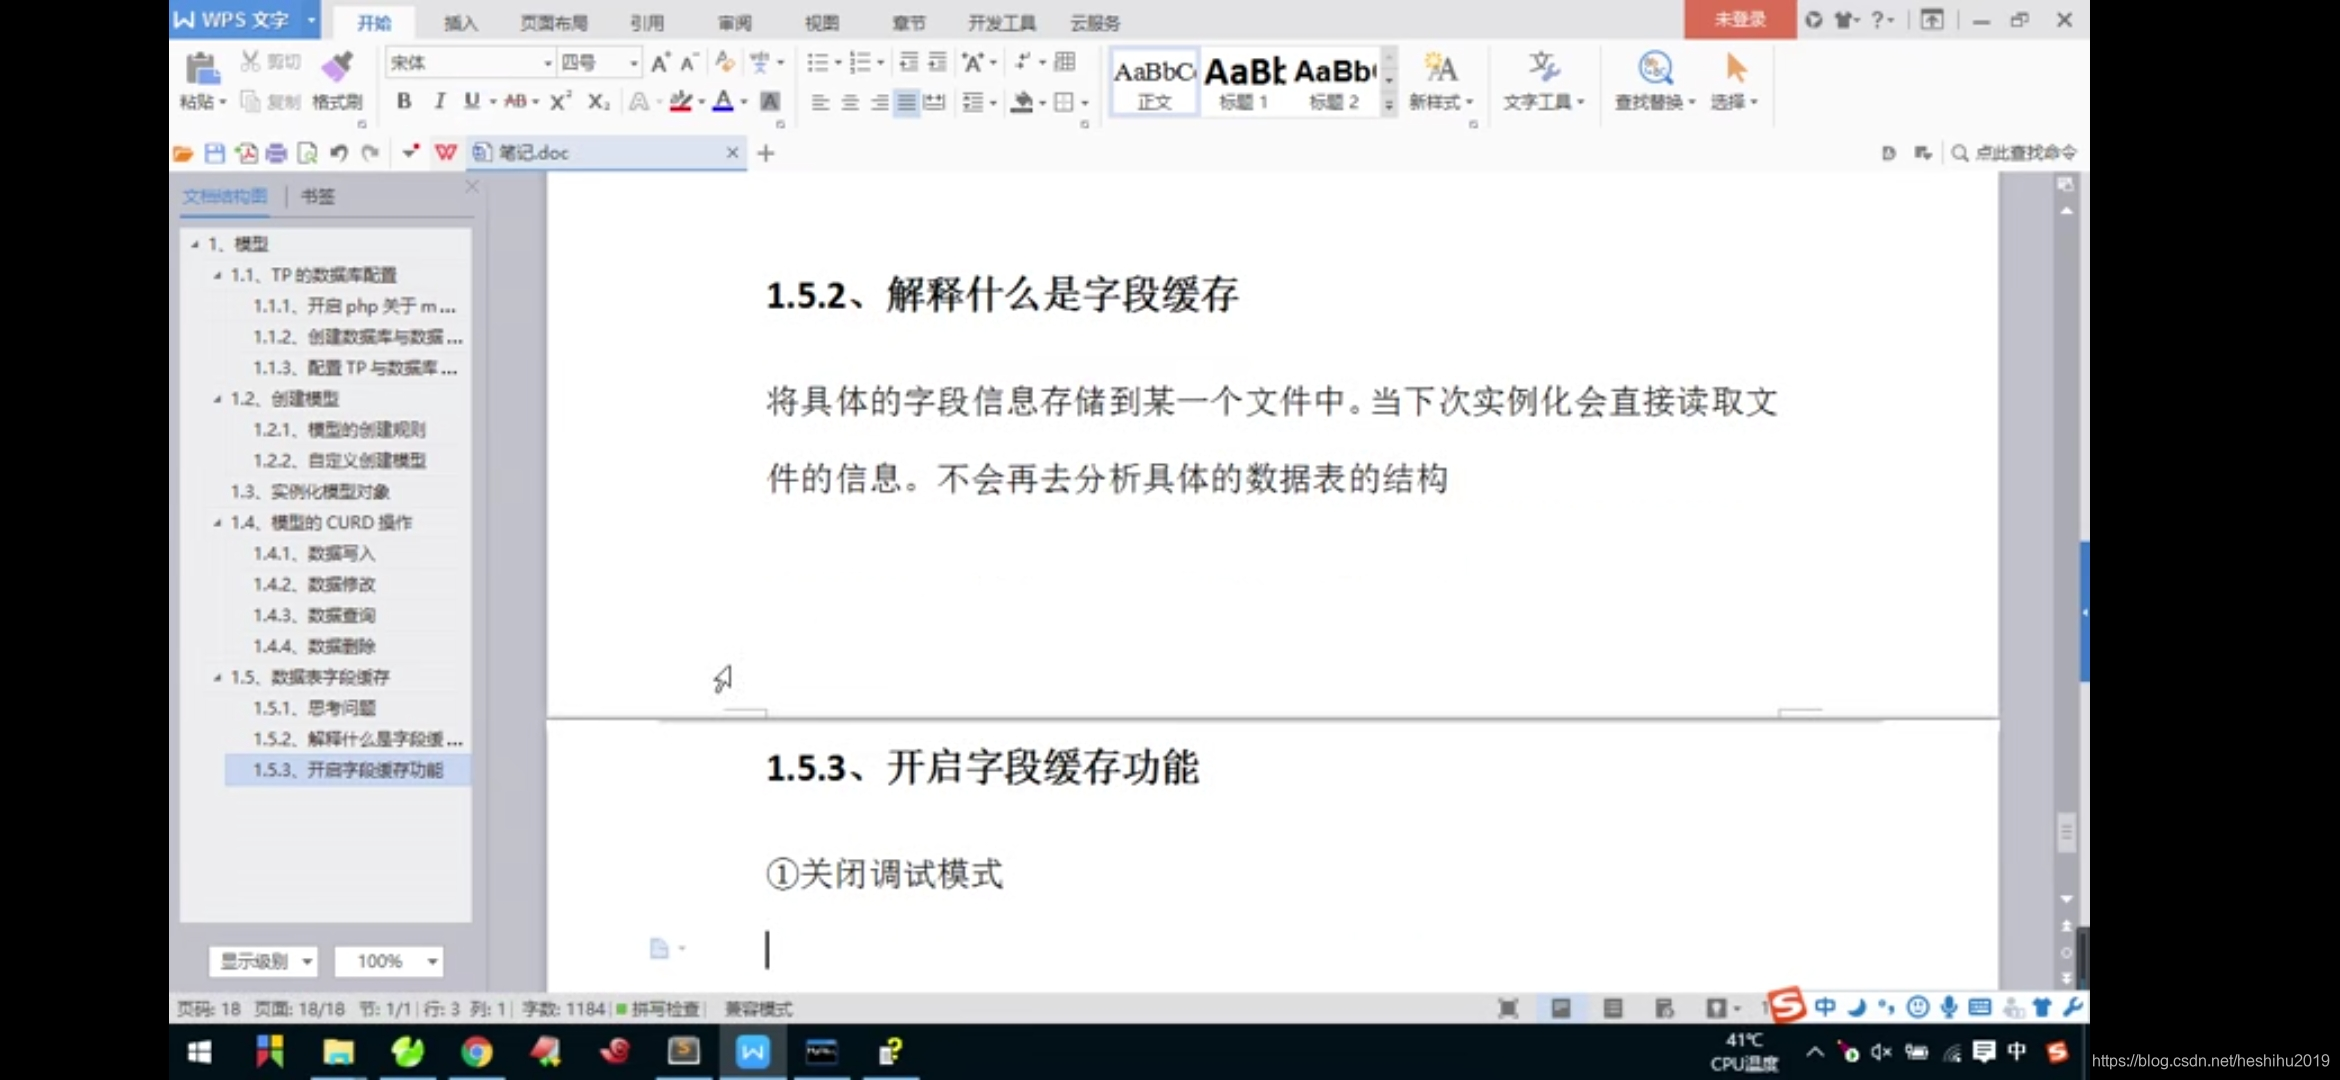
Task: Open the 100% zoom dropdown in sidebar
Action: tap(388, 961)
